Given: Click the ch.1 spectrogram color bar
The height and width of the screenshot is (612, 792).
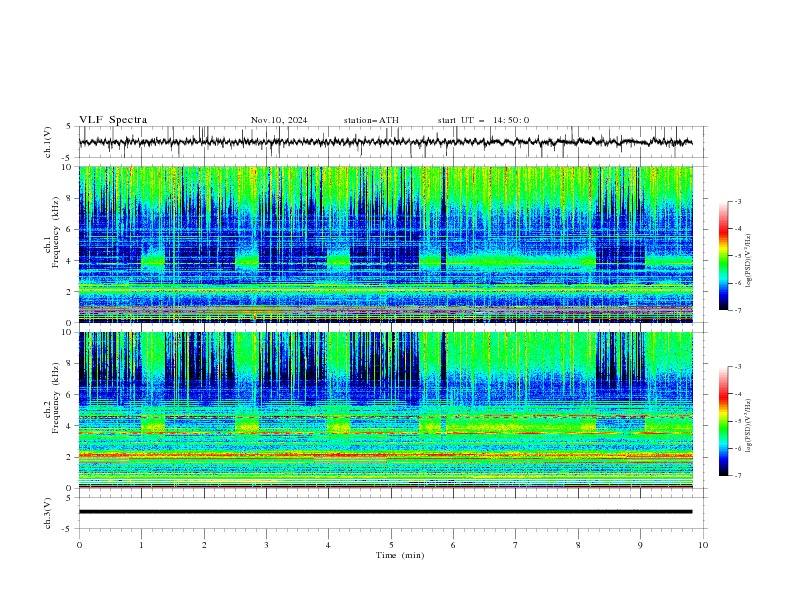Looking at the screenshot, I should 723,255.
